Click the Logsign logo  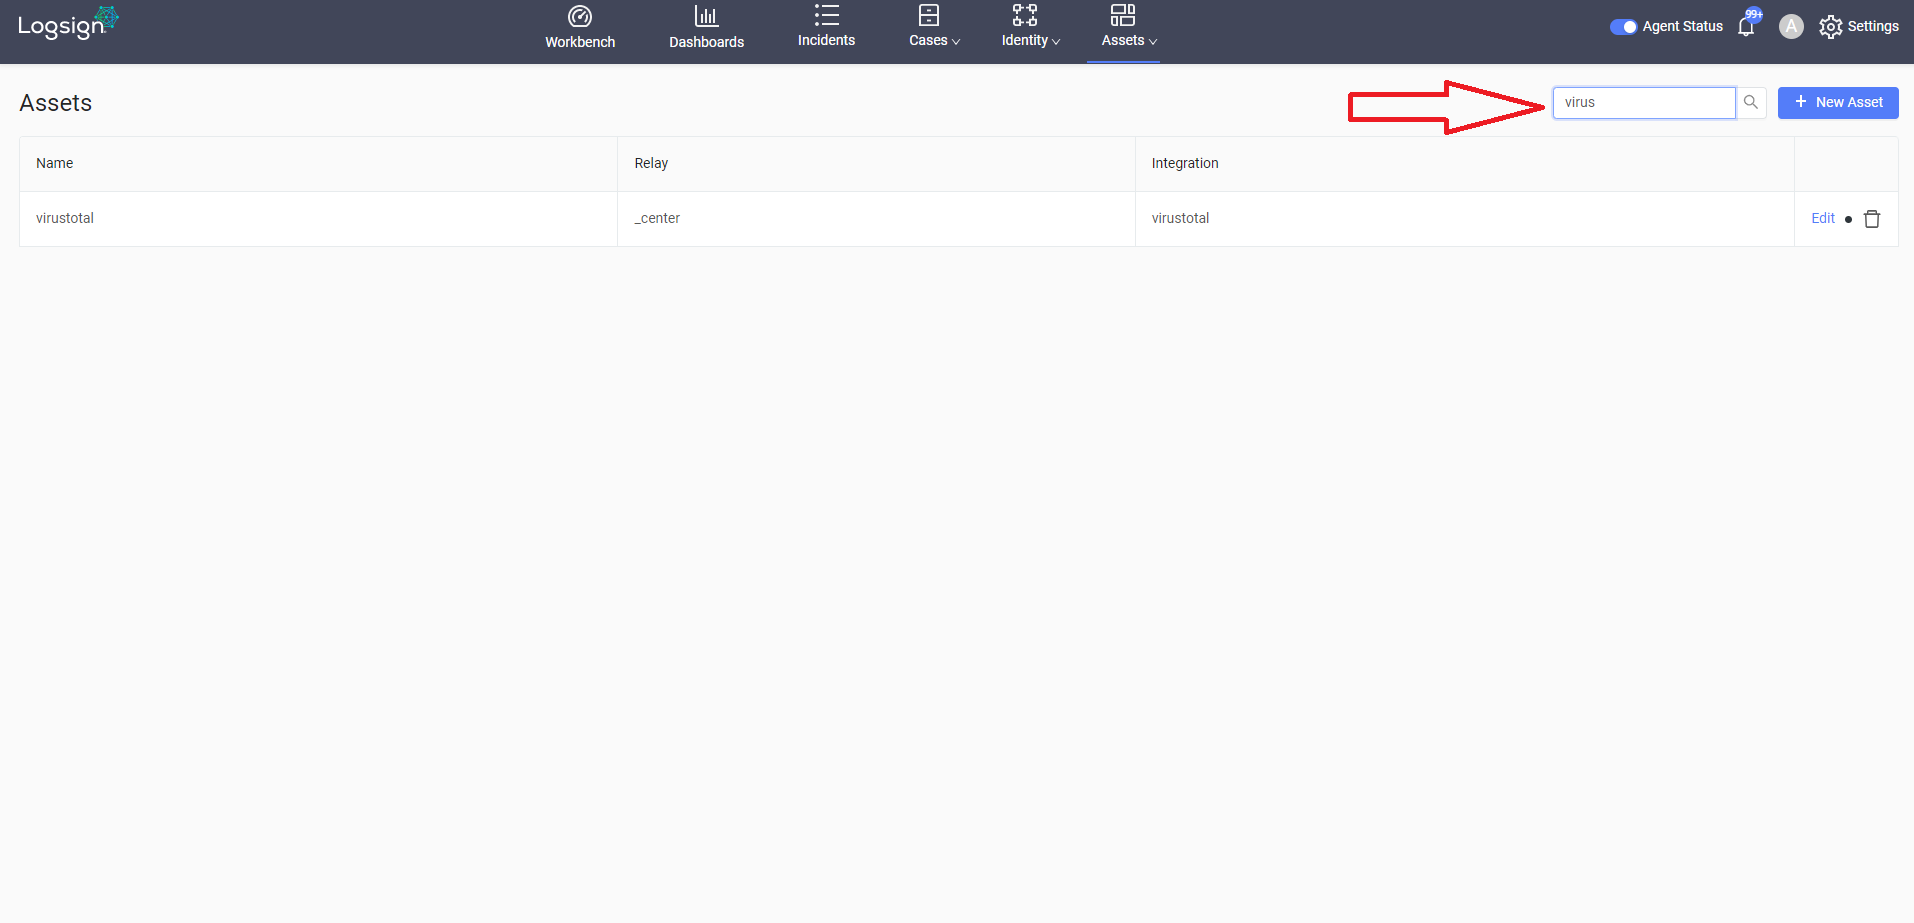(x=68, y=24)
